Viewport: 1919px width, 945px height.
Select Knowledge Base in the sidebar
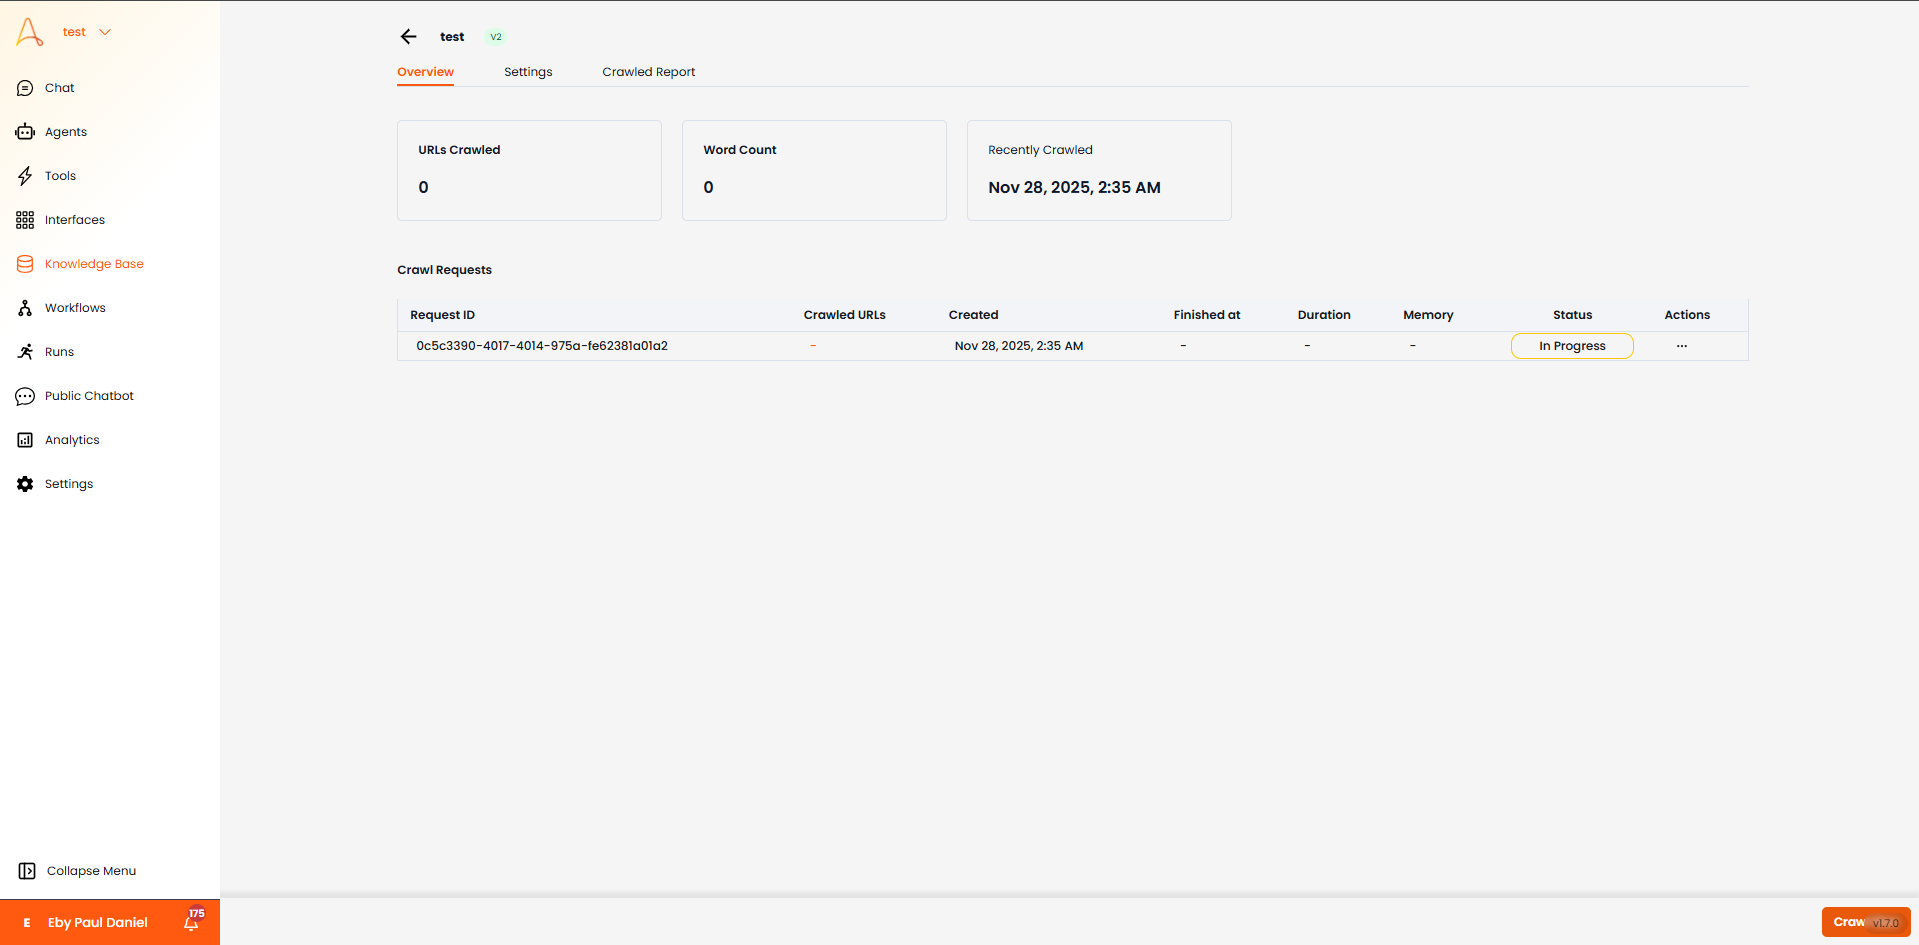pyautogui.click(x=94, y=264)
